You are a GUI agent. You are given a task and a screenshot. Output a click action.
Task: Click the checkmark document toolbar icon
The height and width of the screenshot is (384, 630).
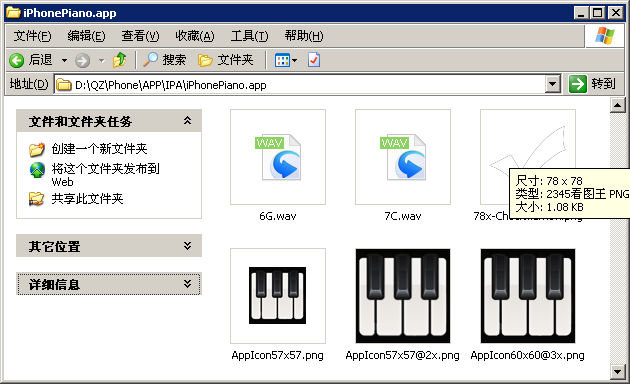314,60
